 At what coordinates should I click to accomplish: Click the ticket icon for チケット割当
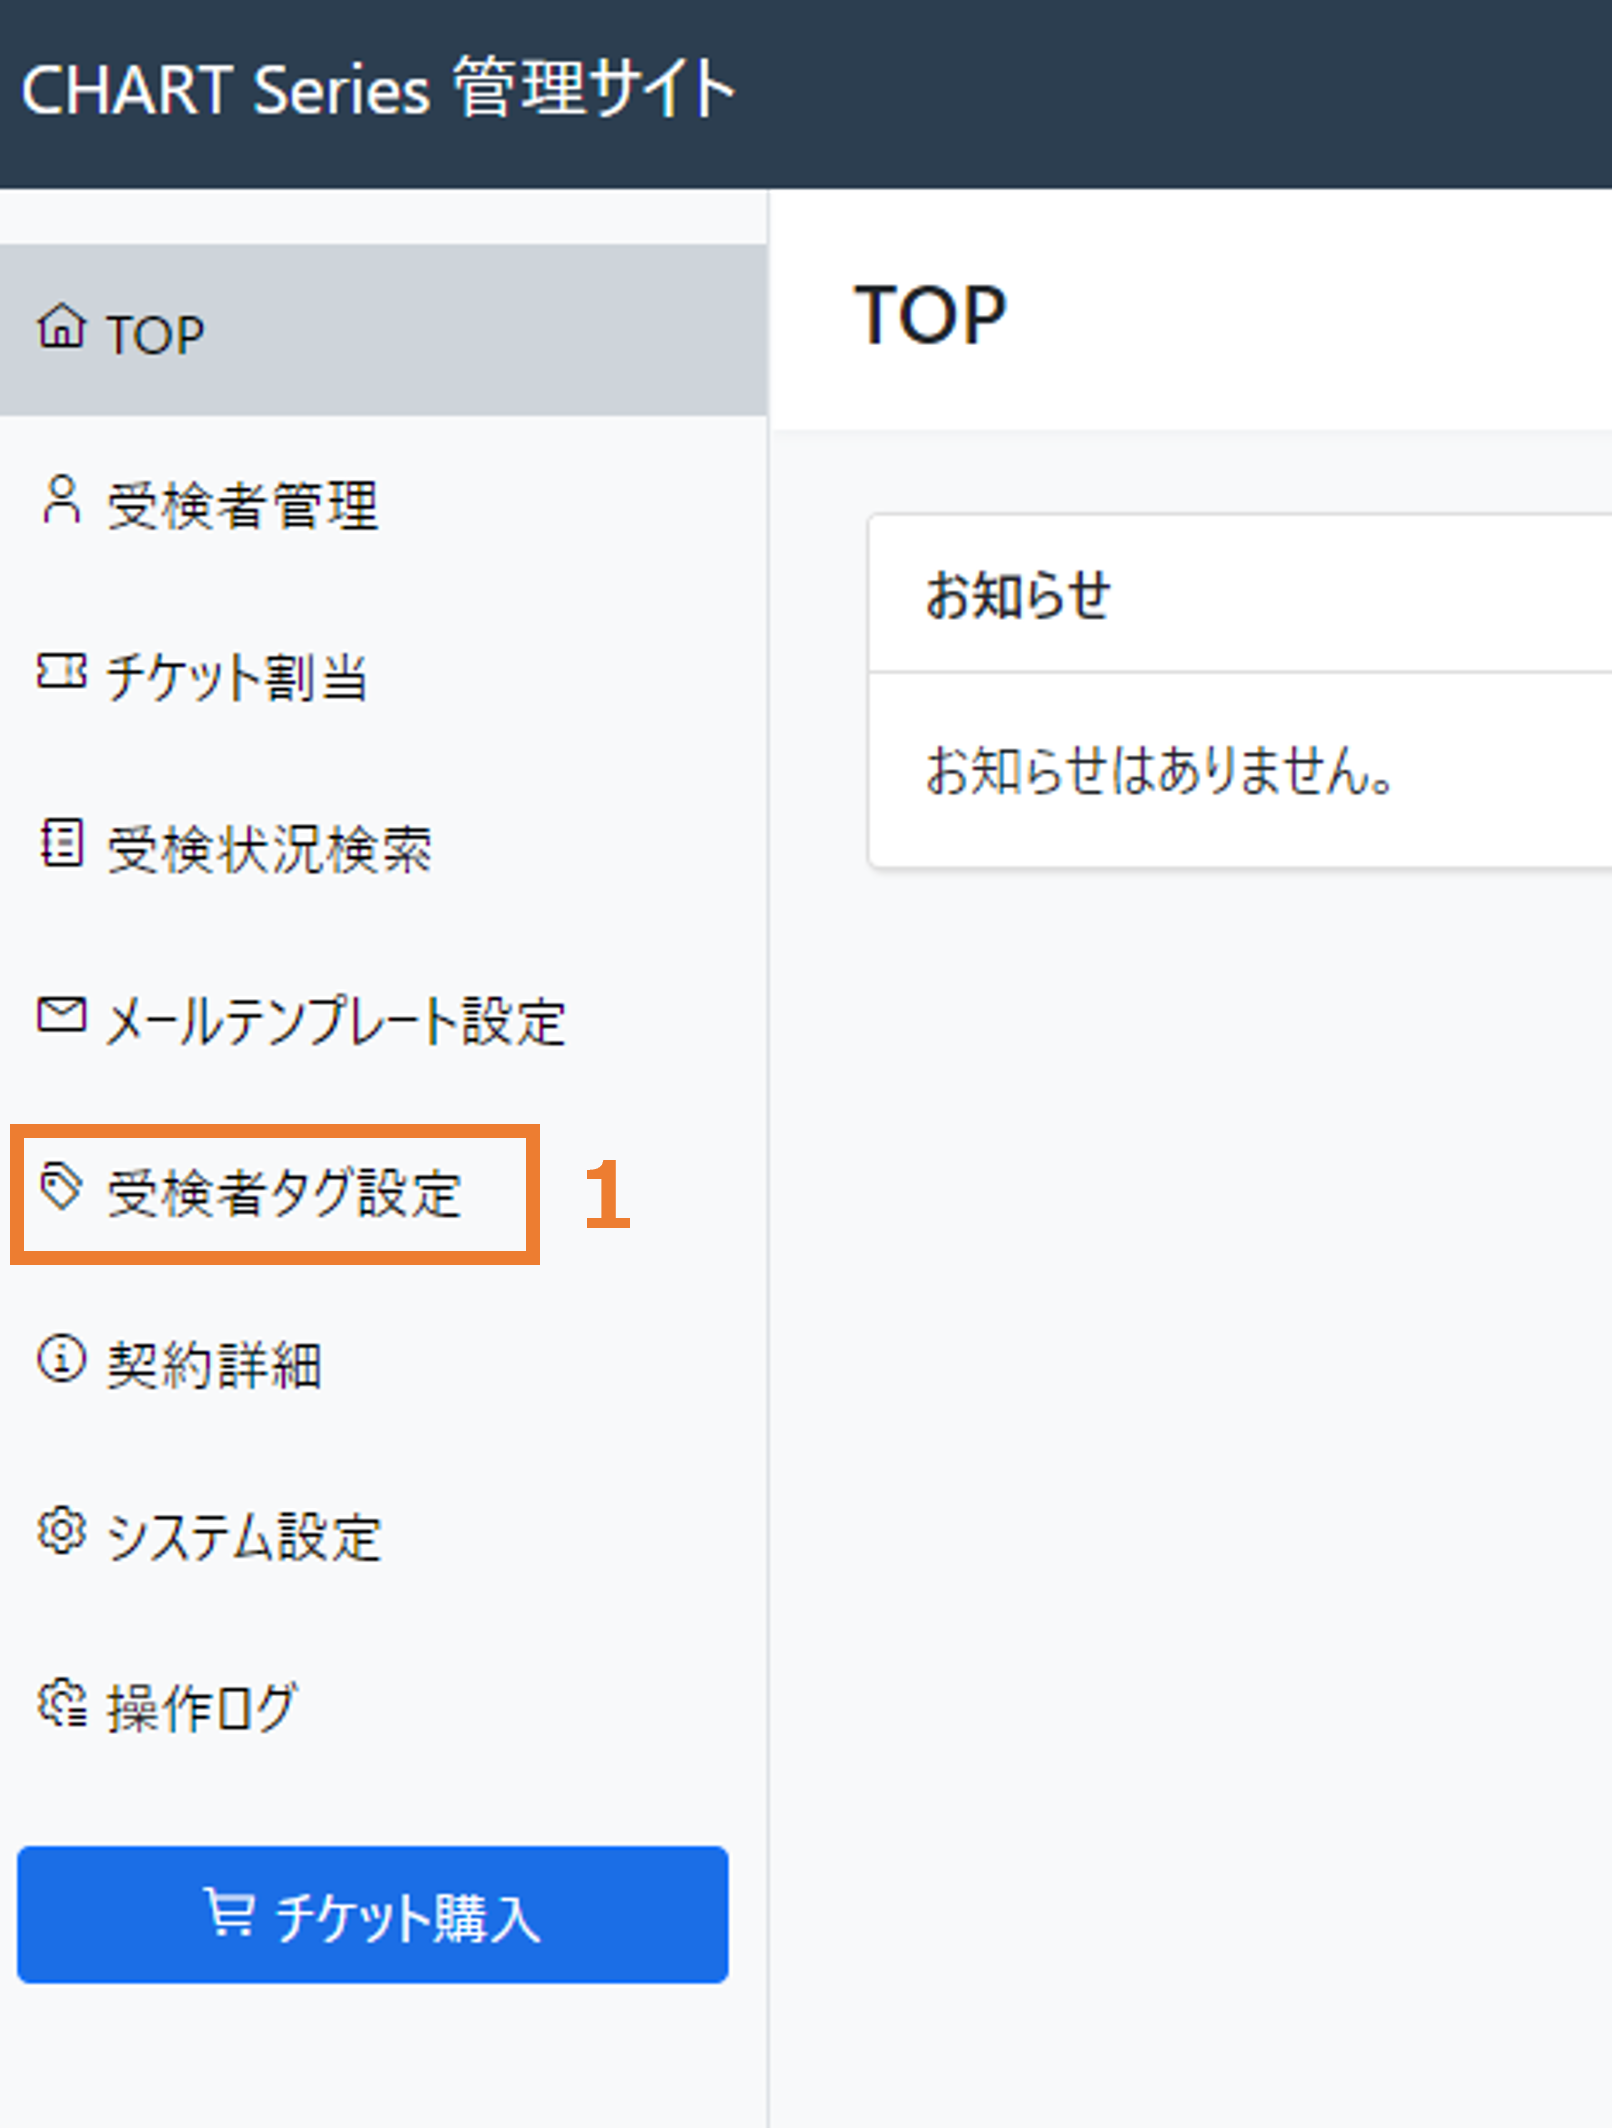pyautogui.click(x=62, y=672)
